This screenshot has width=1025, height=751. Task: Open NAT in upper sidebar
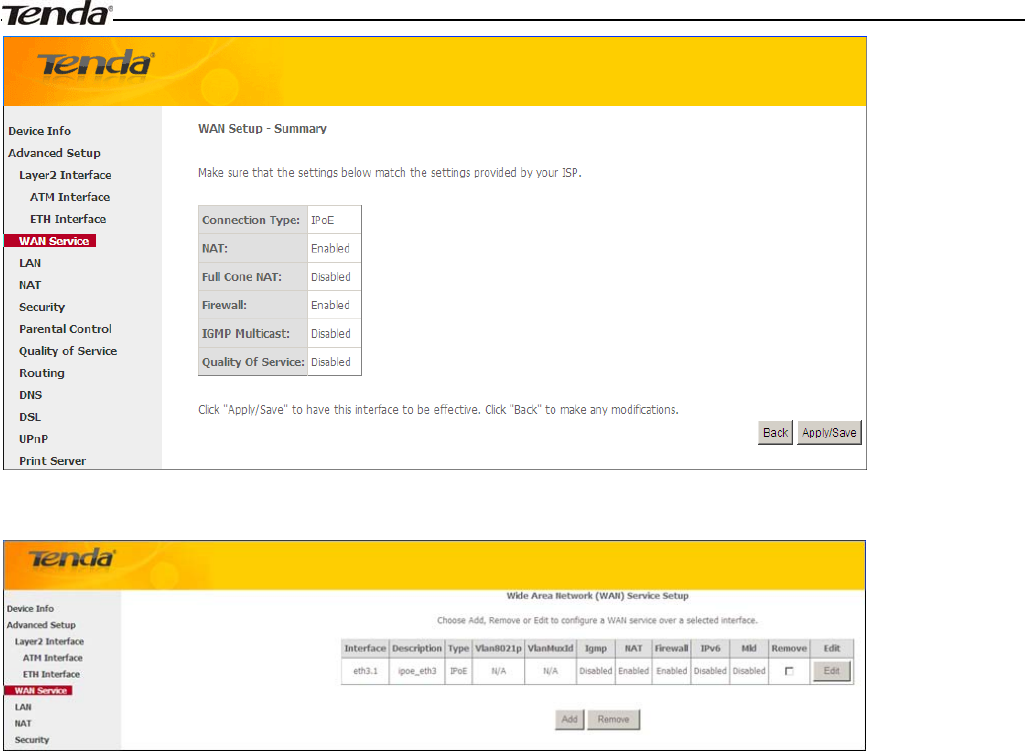pos(30,285)
